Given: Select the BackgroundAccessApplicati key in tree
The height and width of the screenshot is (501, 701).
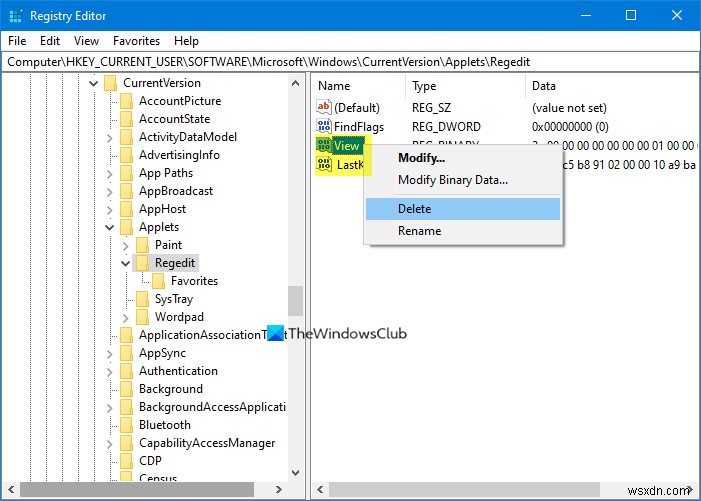Looking at the screenshot, I should click(212, 407).
